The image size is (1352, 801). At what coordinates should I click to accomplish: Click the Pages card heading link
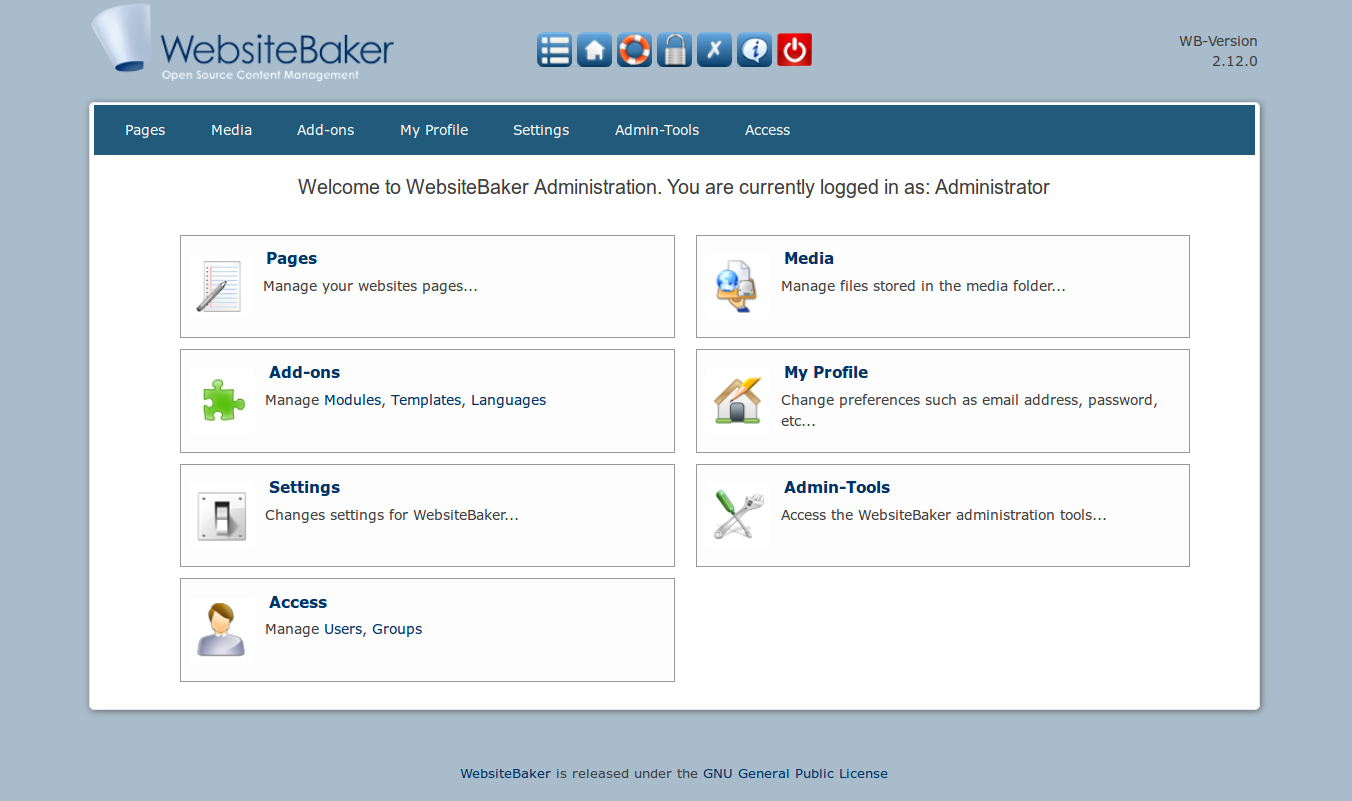click(292, 258)
